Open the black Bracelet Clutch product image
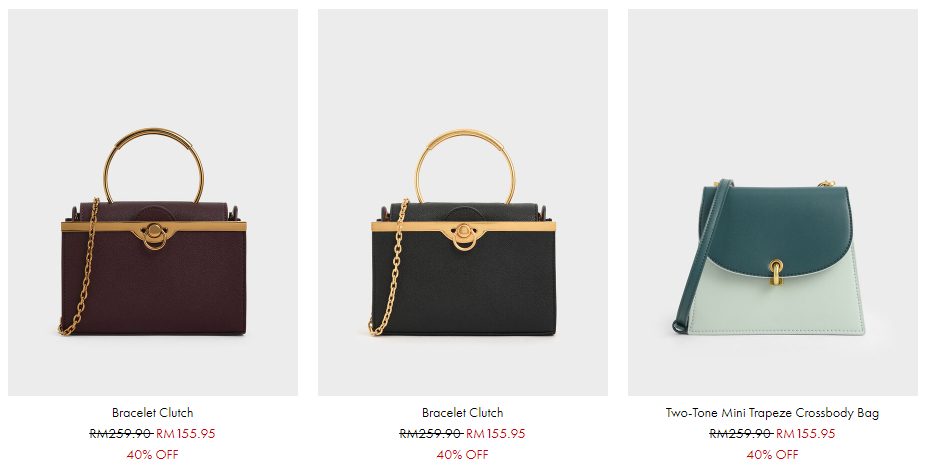Image resolution: width=927 pixels, height=470 pixels. (462, 202)
